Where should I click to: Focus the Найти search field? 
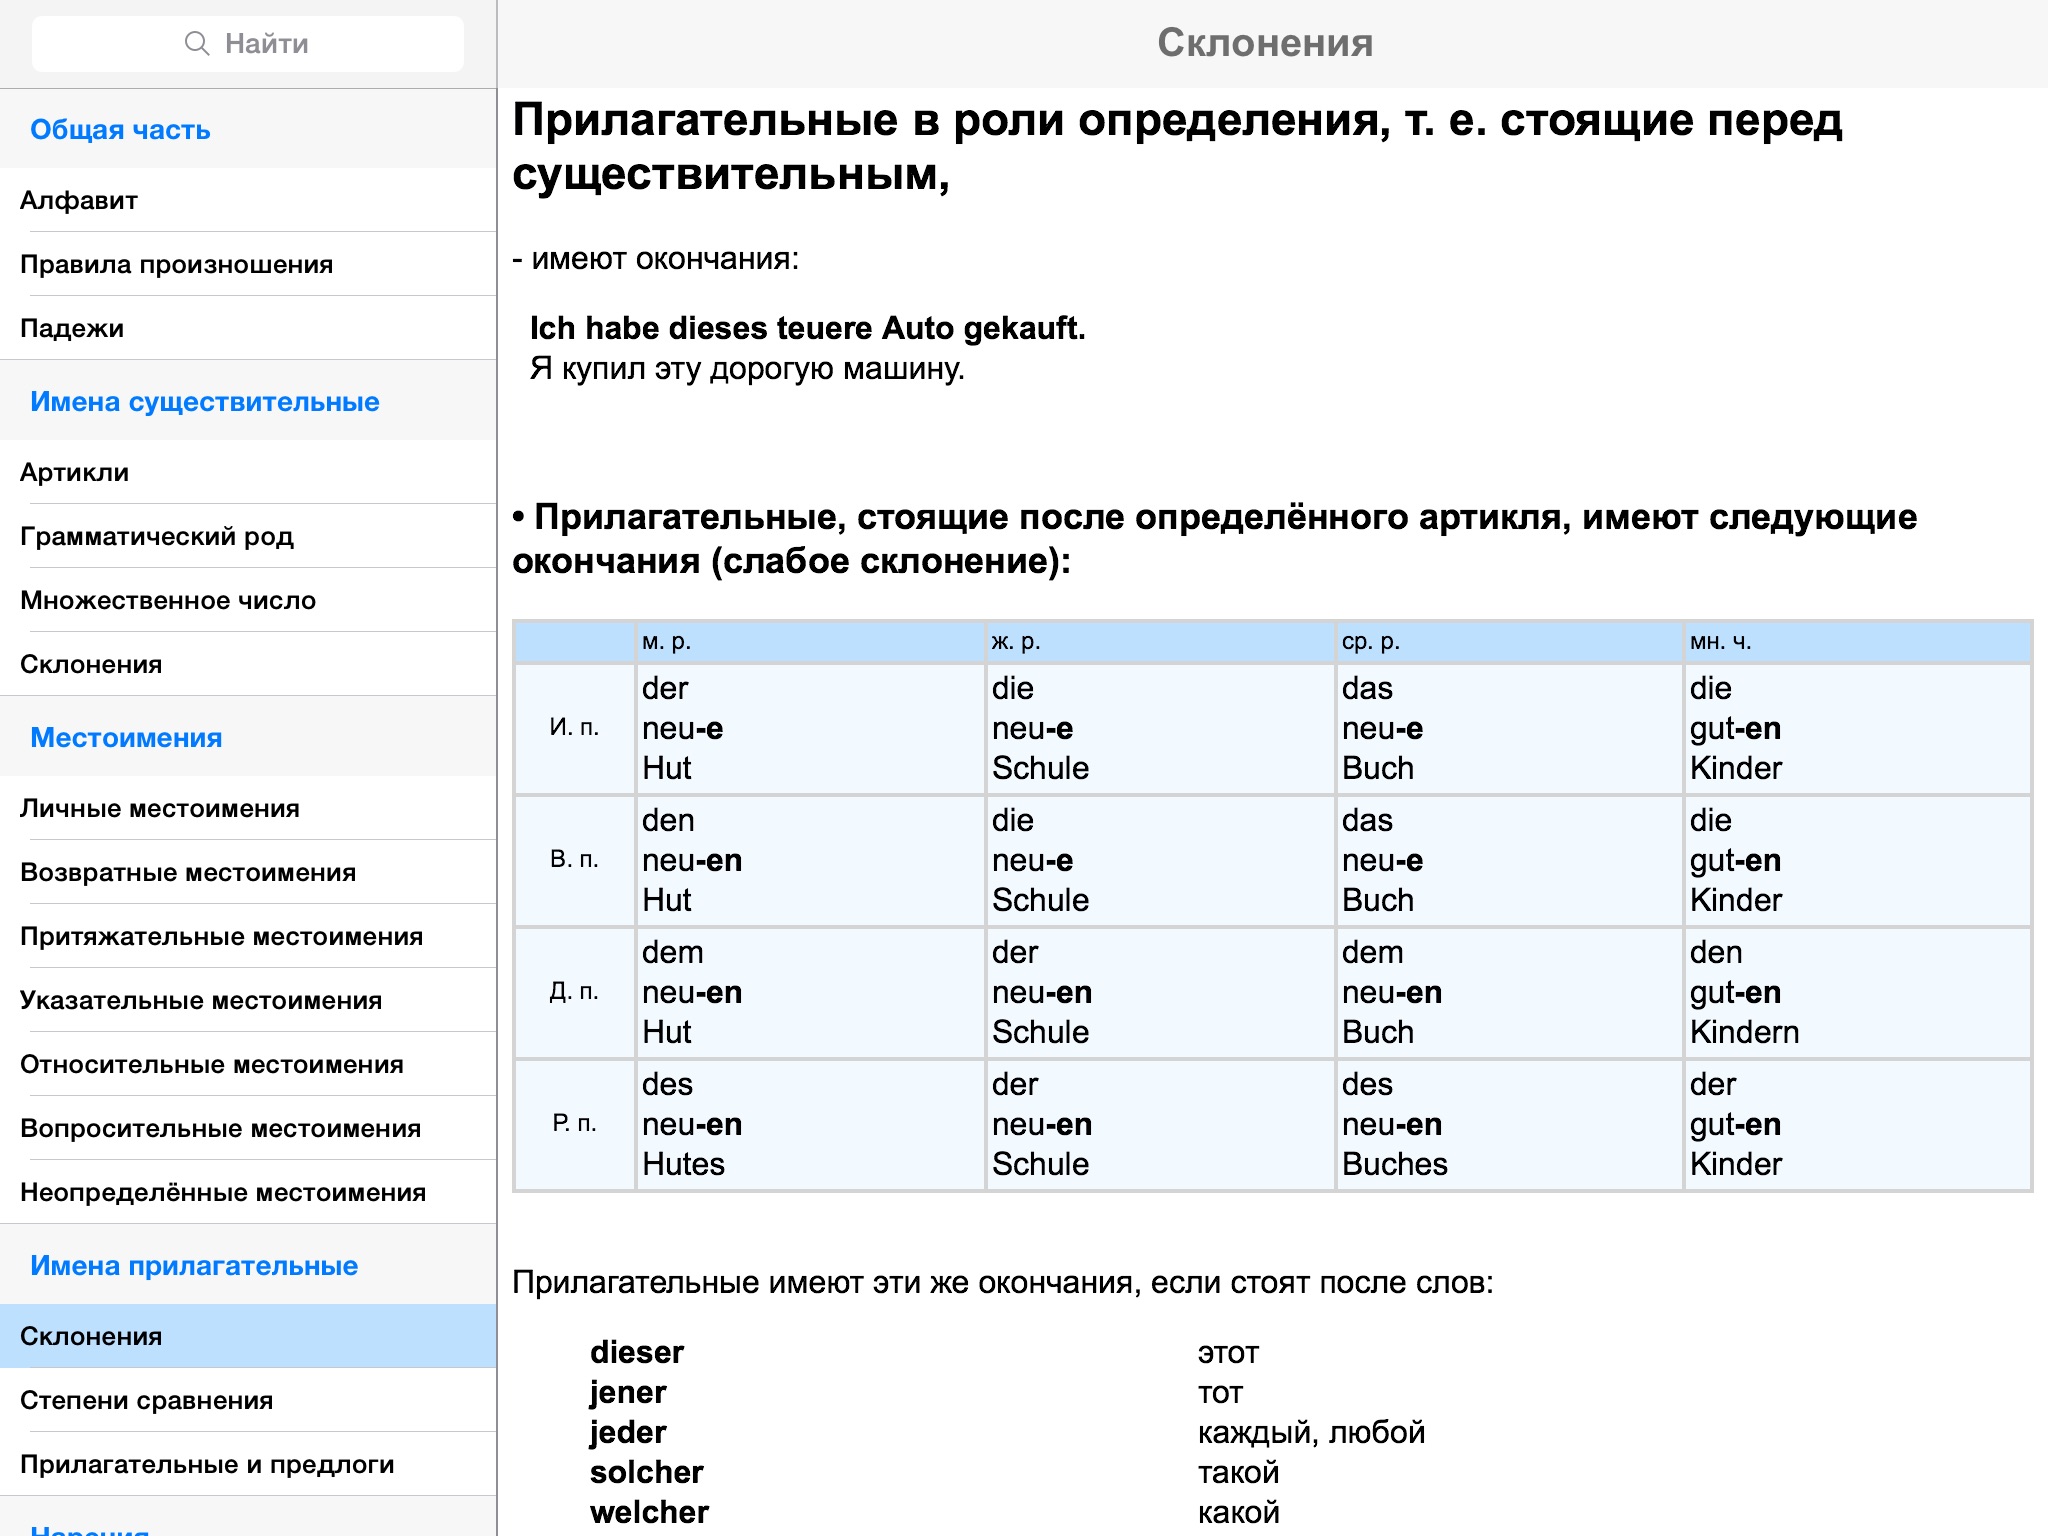(248, 43)
